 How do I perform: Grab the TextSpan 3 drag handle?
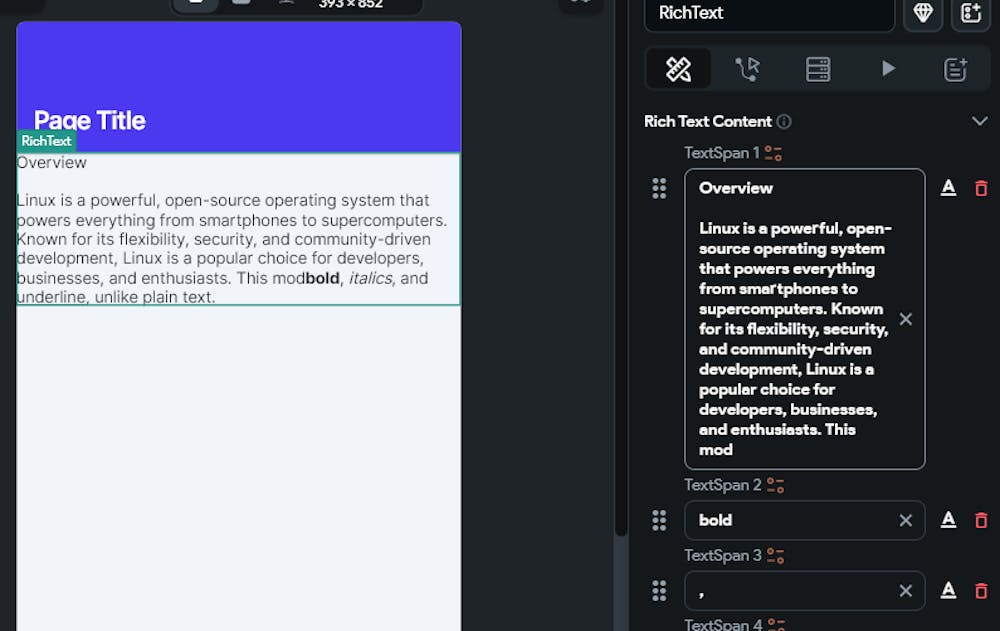pos(659,591)
